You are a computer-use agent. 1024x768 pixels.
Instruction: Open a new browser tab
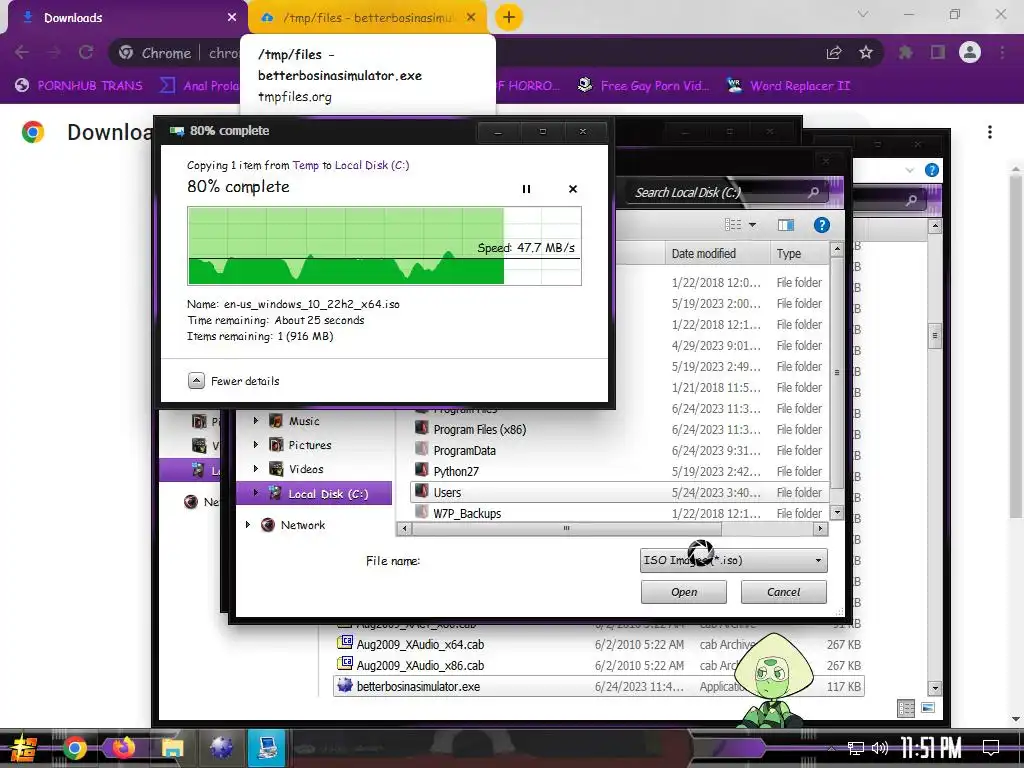509,17
